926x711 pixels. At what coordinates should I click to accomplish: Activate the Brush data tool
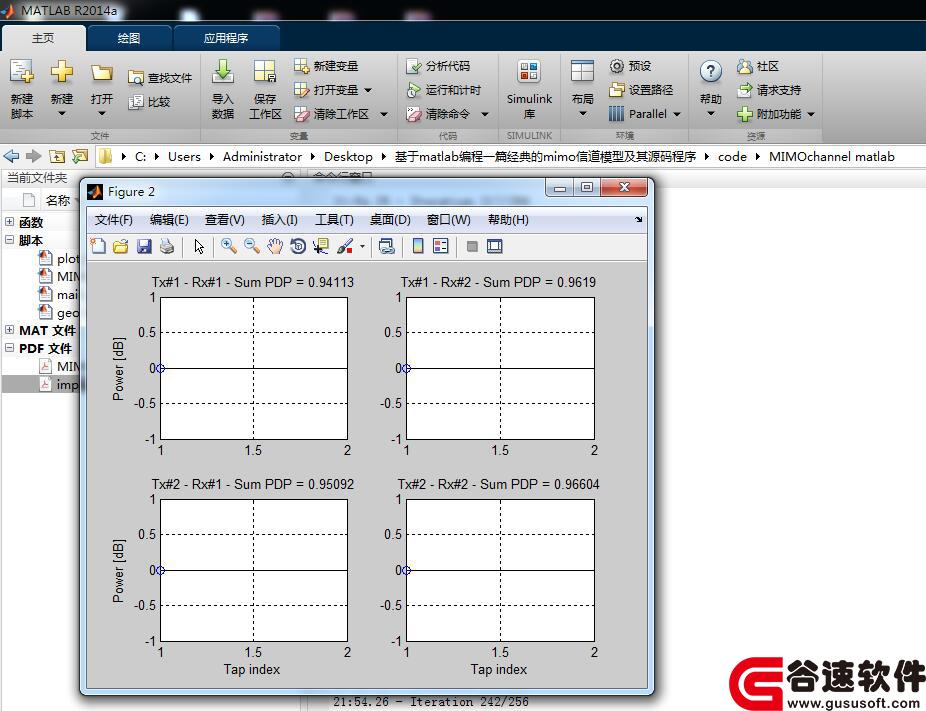(345, 246)
